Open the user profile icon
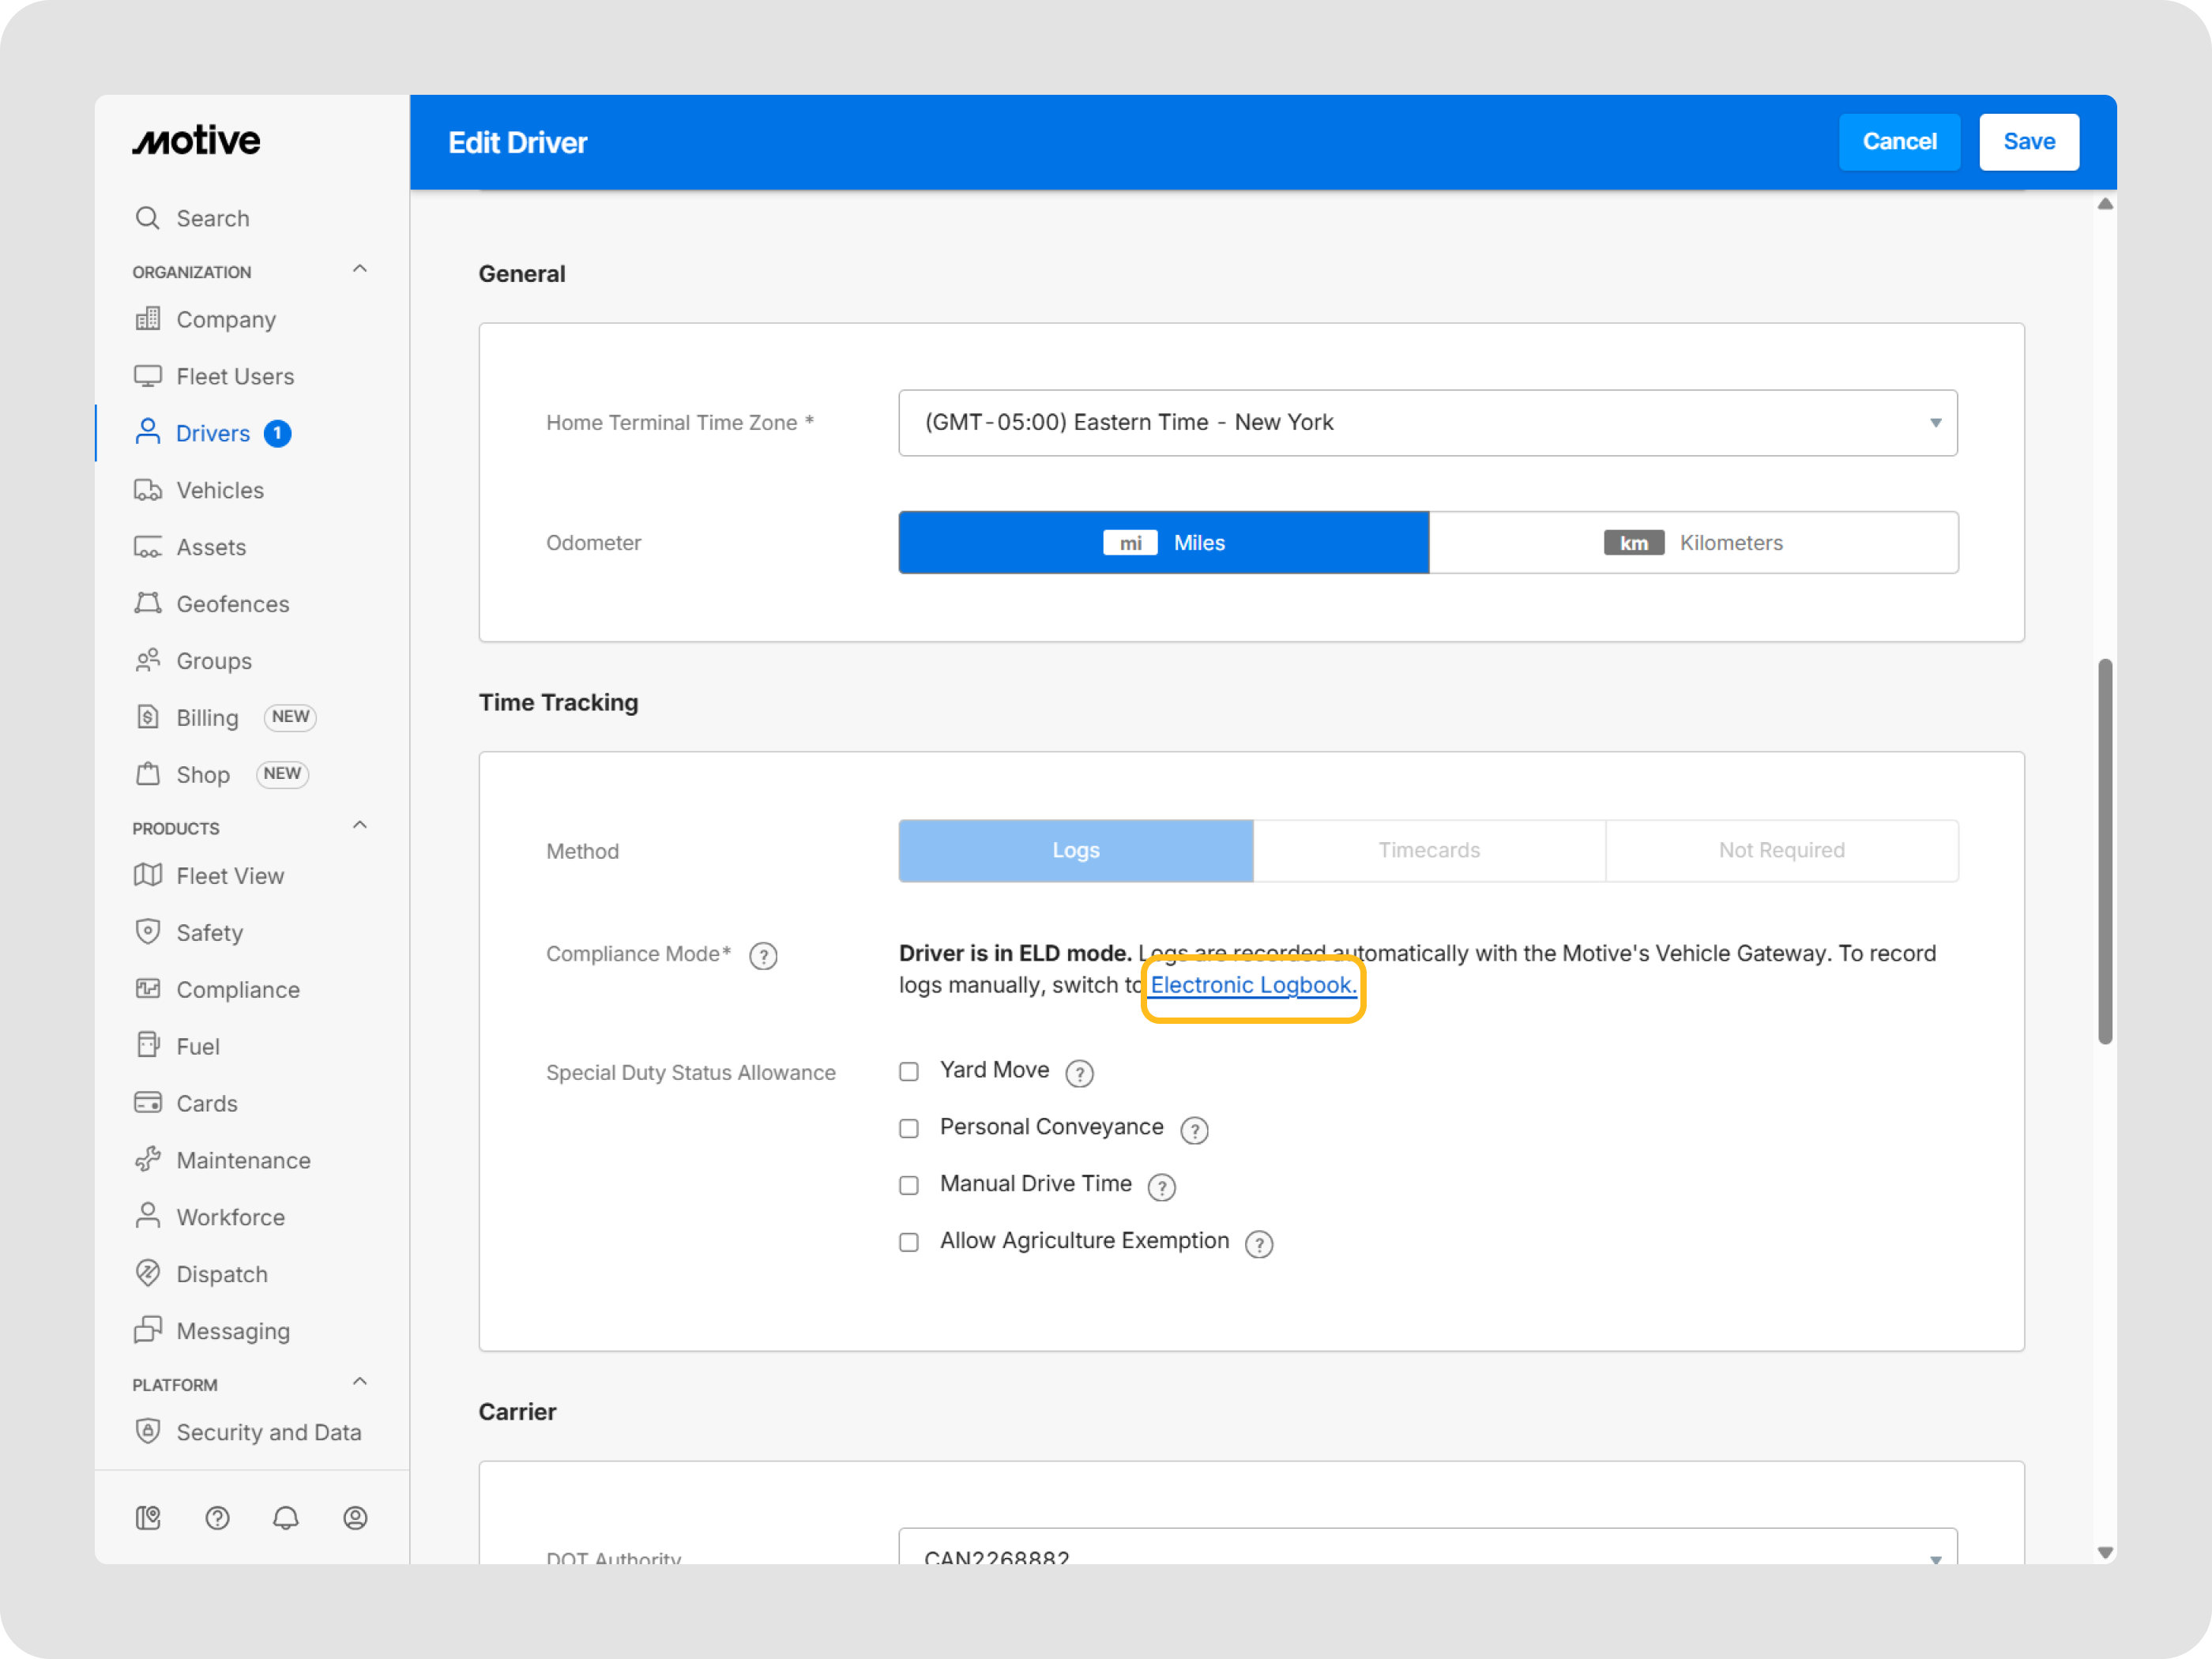This screenshot has height=1659, width=2212. point(355,1518)
